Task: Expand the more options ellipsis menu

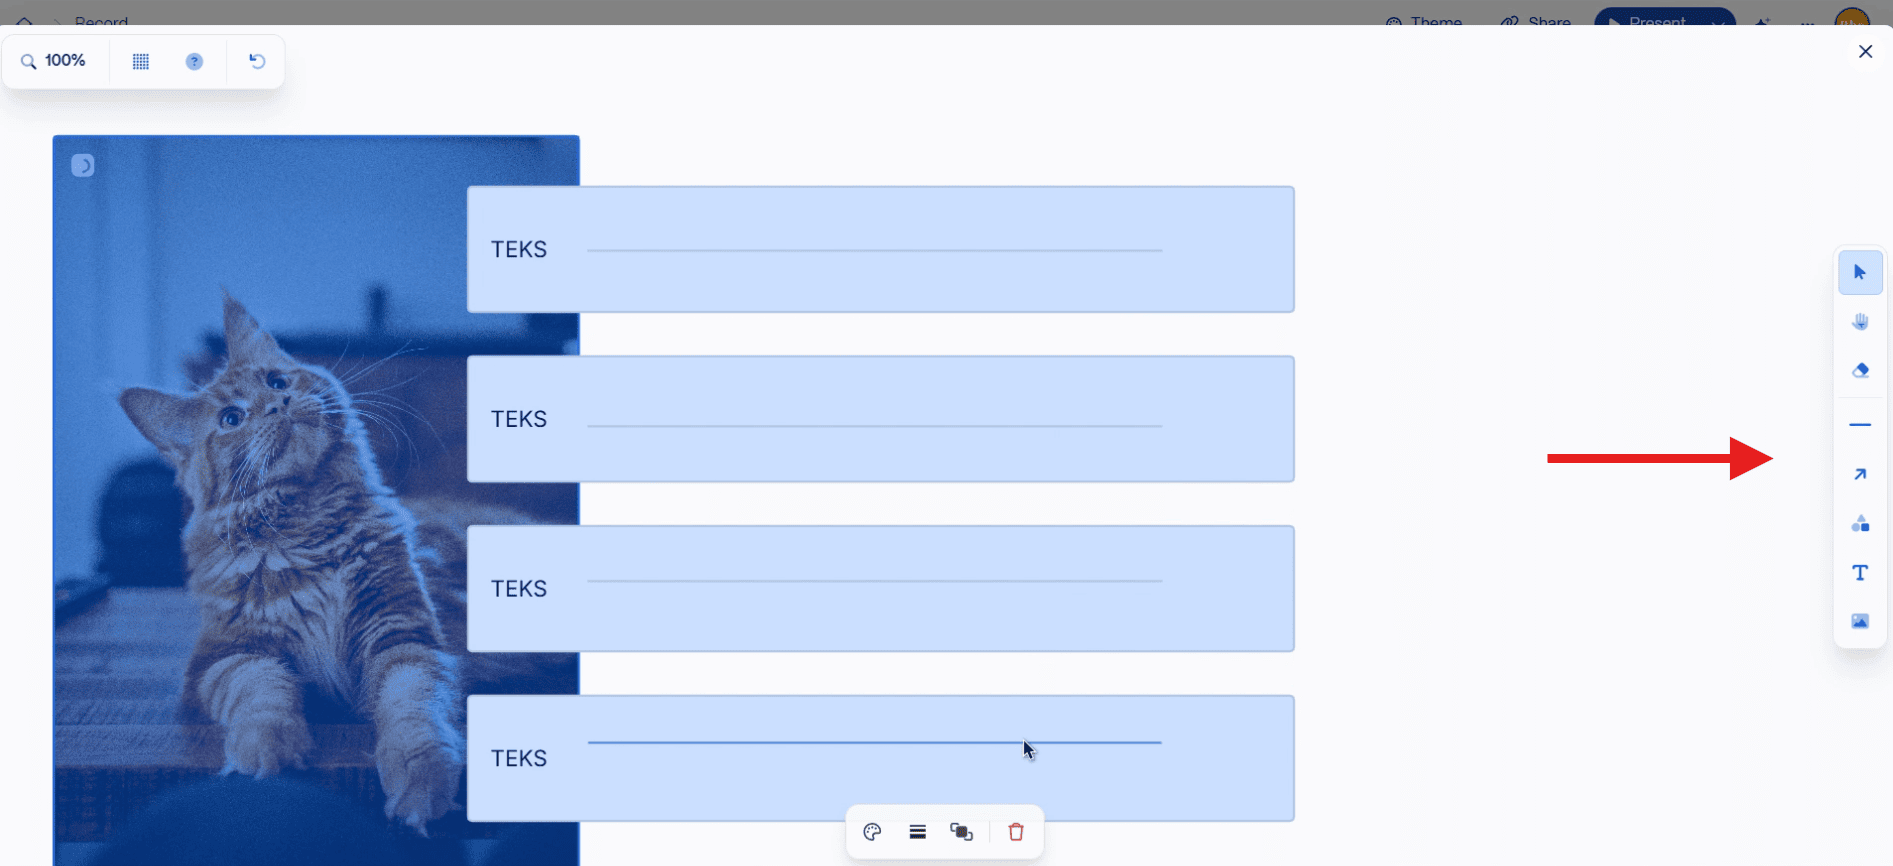Action: [1806, 24]
